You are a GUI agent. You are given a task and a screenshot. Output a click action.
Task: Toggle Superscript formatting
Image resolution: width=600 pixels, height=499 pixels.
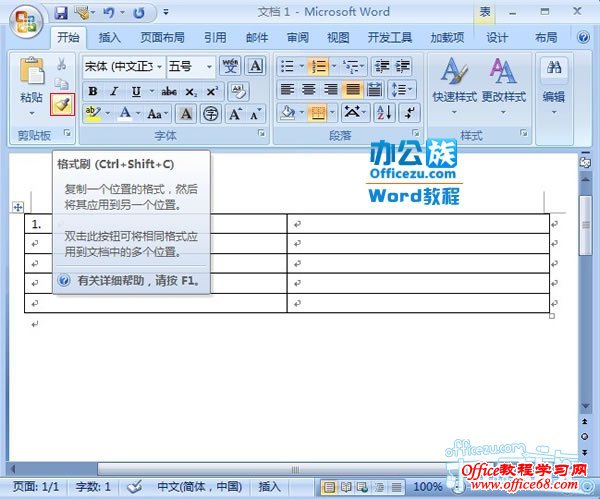coord(212,91)
